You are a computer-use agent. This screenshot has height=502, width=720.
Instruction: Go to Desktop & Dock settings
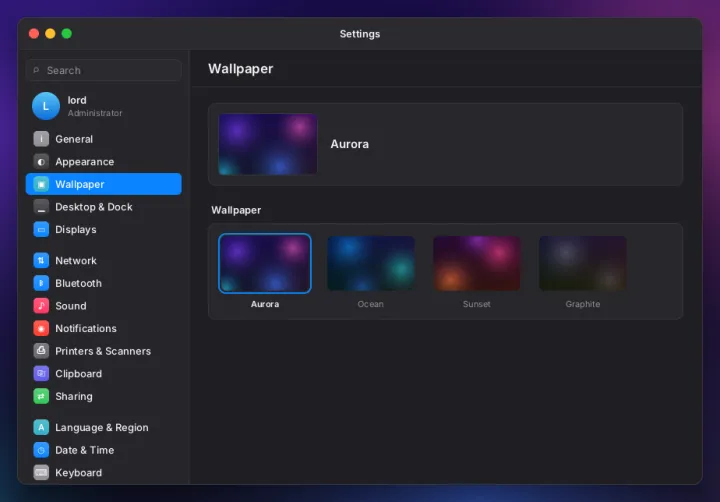point(103,207)
